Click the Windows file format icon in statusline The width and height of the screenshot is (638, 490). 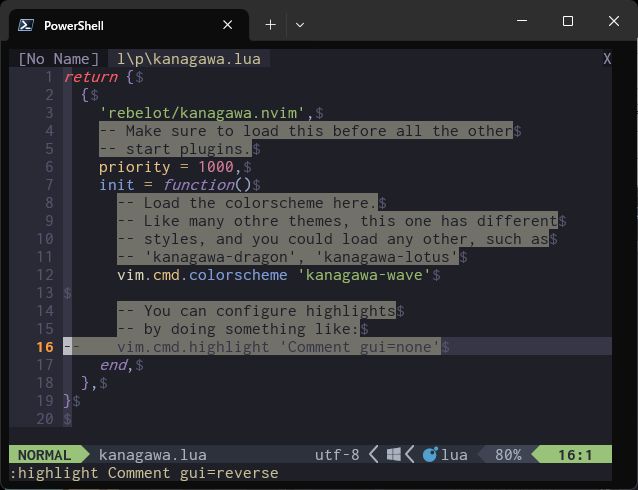pyautogui.click(x=395, y=455)
